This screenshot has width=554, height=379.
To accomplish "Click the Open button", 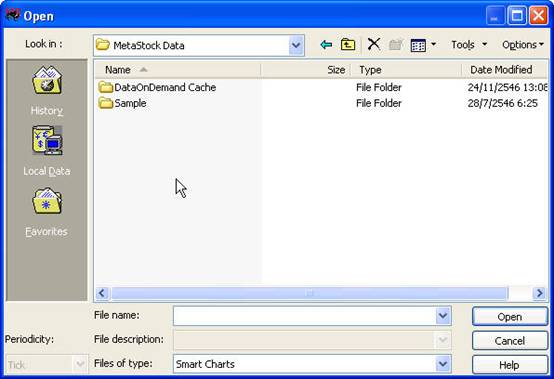I will pyautogui.click(x=510, y=316).
